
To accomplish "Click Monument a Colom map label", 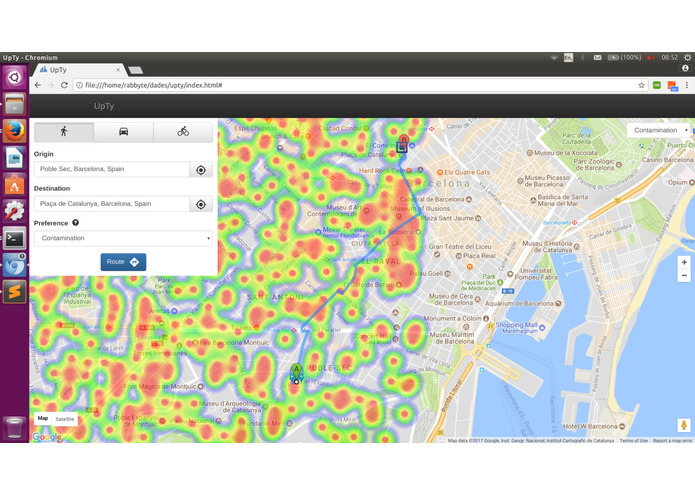I will pyautogui.click(x=453, y=319).
